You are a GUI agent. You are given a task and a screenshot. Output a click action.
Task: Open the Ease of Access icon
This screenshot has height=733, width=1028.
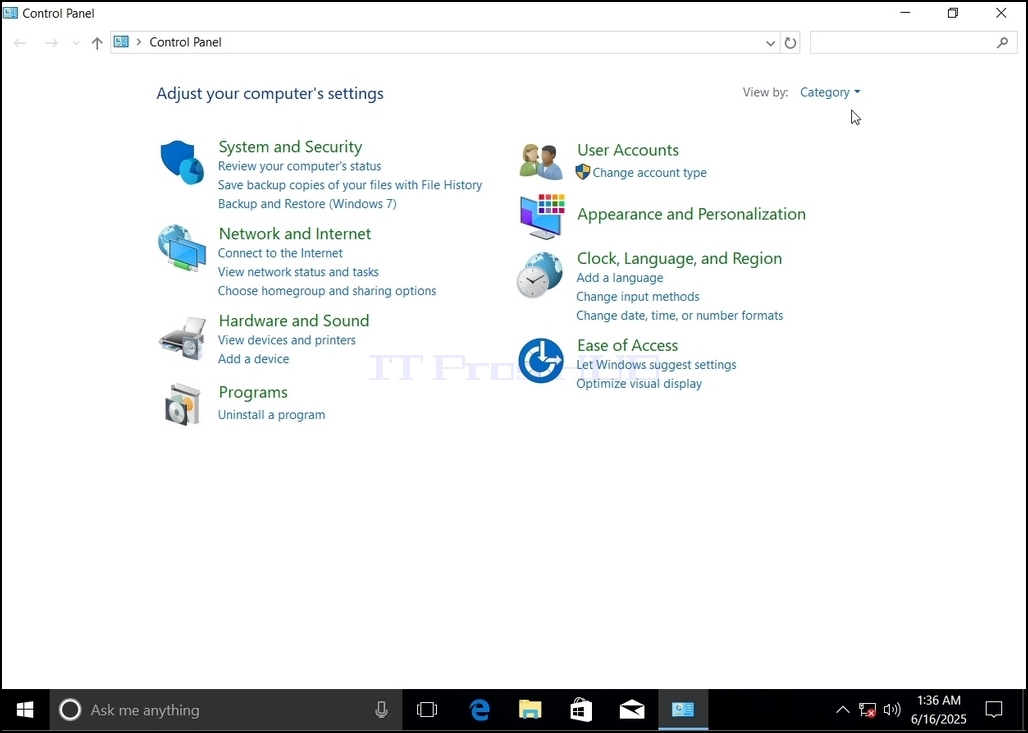541,361
